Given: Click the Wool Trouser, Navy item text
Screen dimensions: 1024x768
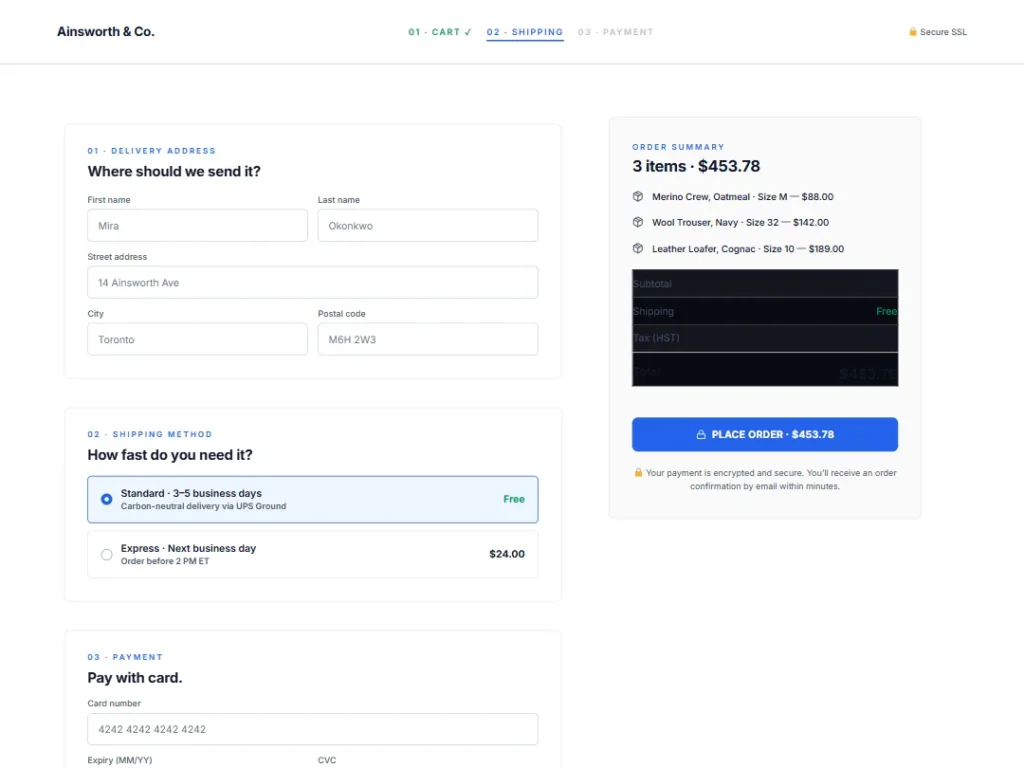Looking at the screenshot, I should 740,223.
